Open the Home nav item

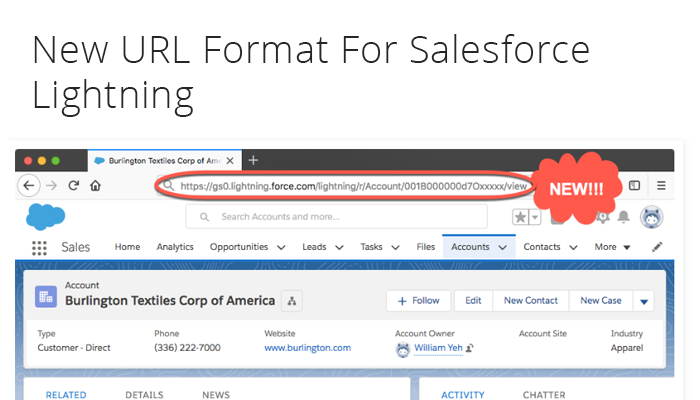[127, 247]
